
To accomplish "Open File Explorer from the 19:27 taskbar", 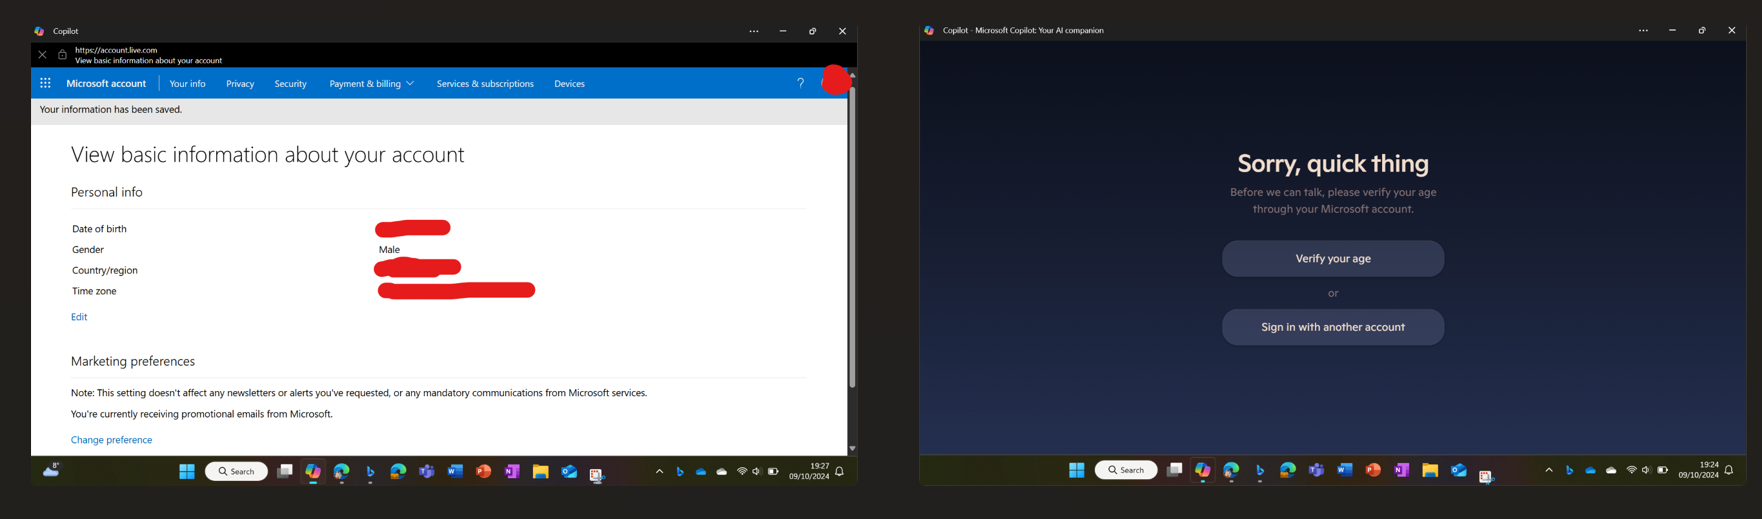I will point(541,471).
